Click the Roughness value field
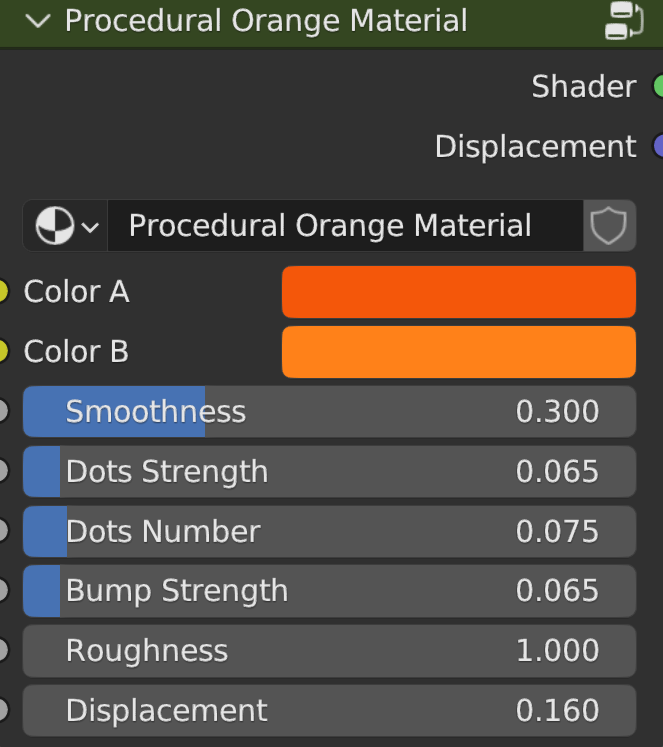663x747 pixels. pyautogui.click(x=329, y=651)
